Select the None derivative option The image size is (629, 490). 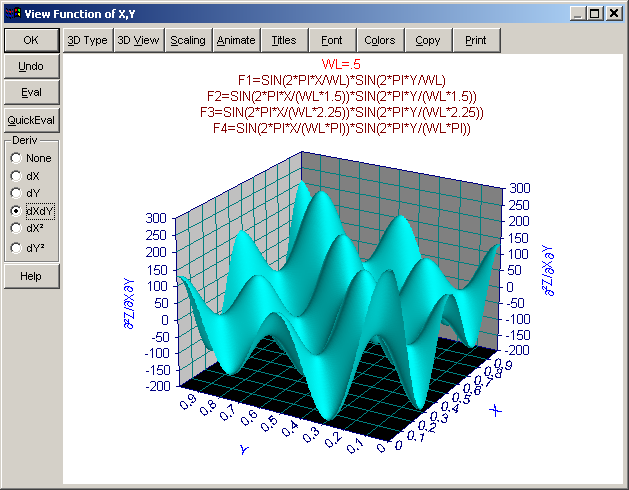click(x=31, y=158)
